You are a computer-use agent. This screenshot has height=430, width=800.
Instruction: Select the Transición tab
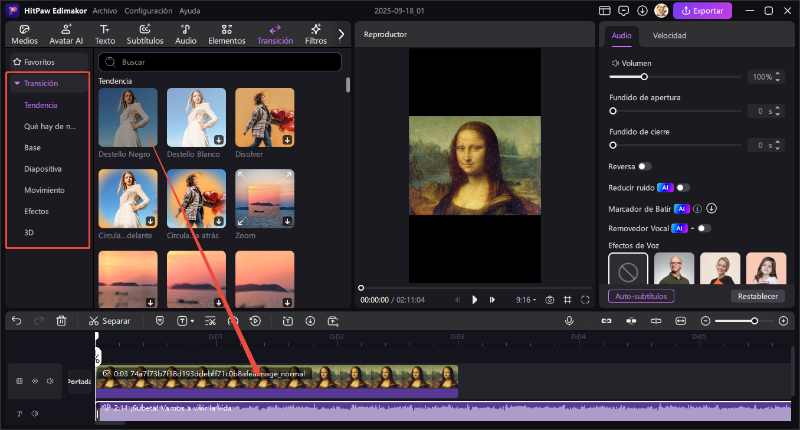[x=275, y=35]
